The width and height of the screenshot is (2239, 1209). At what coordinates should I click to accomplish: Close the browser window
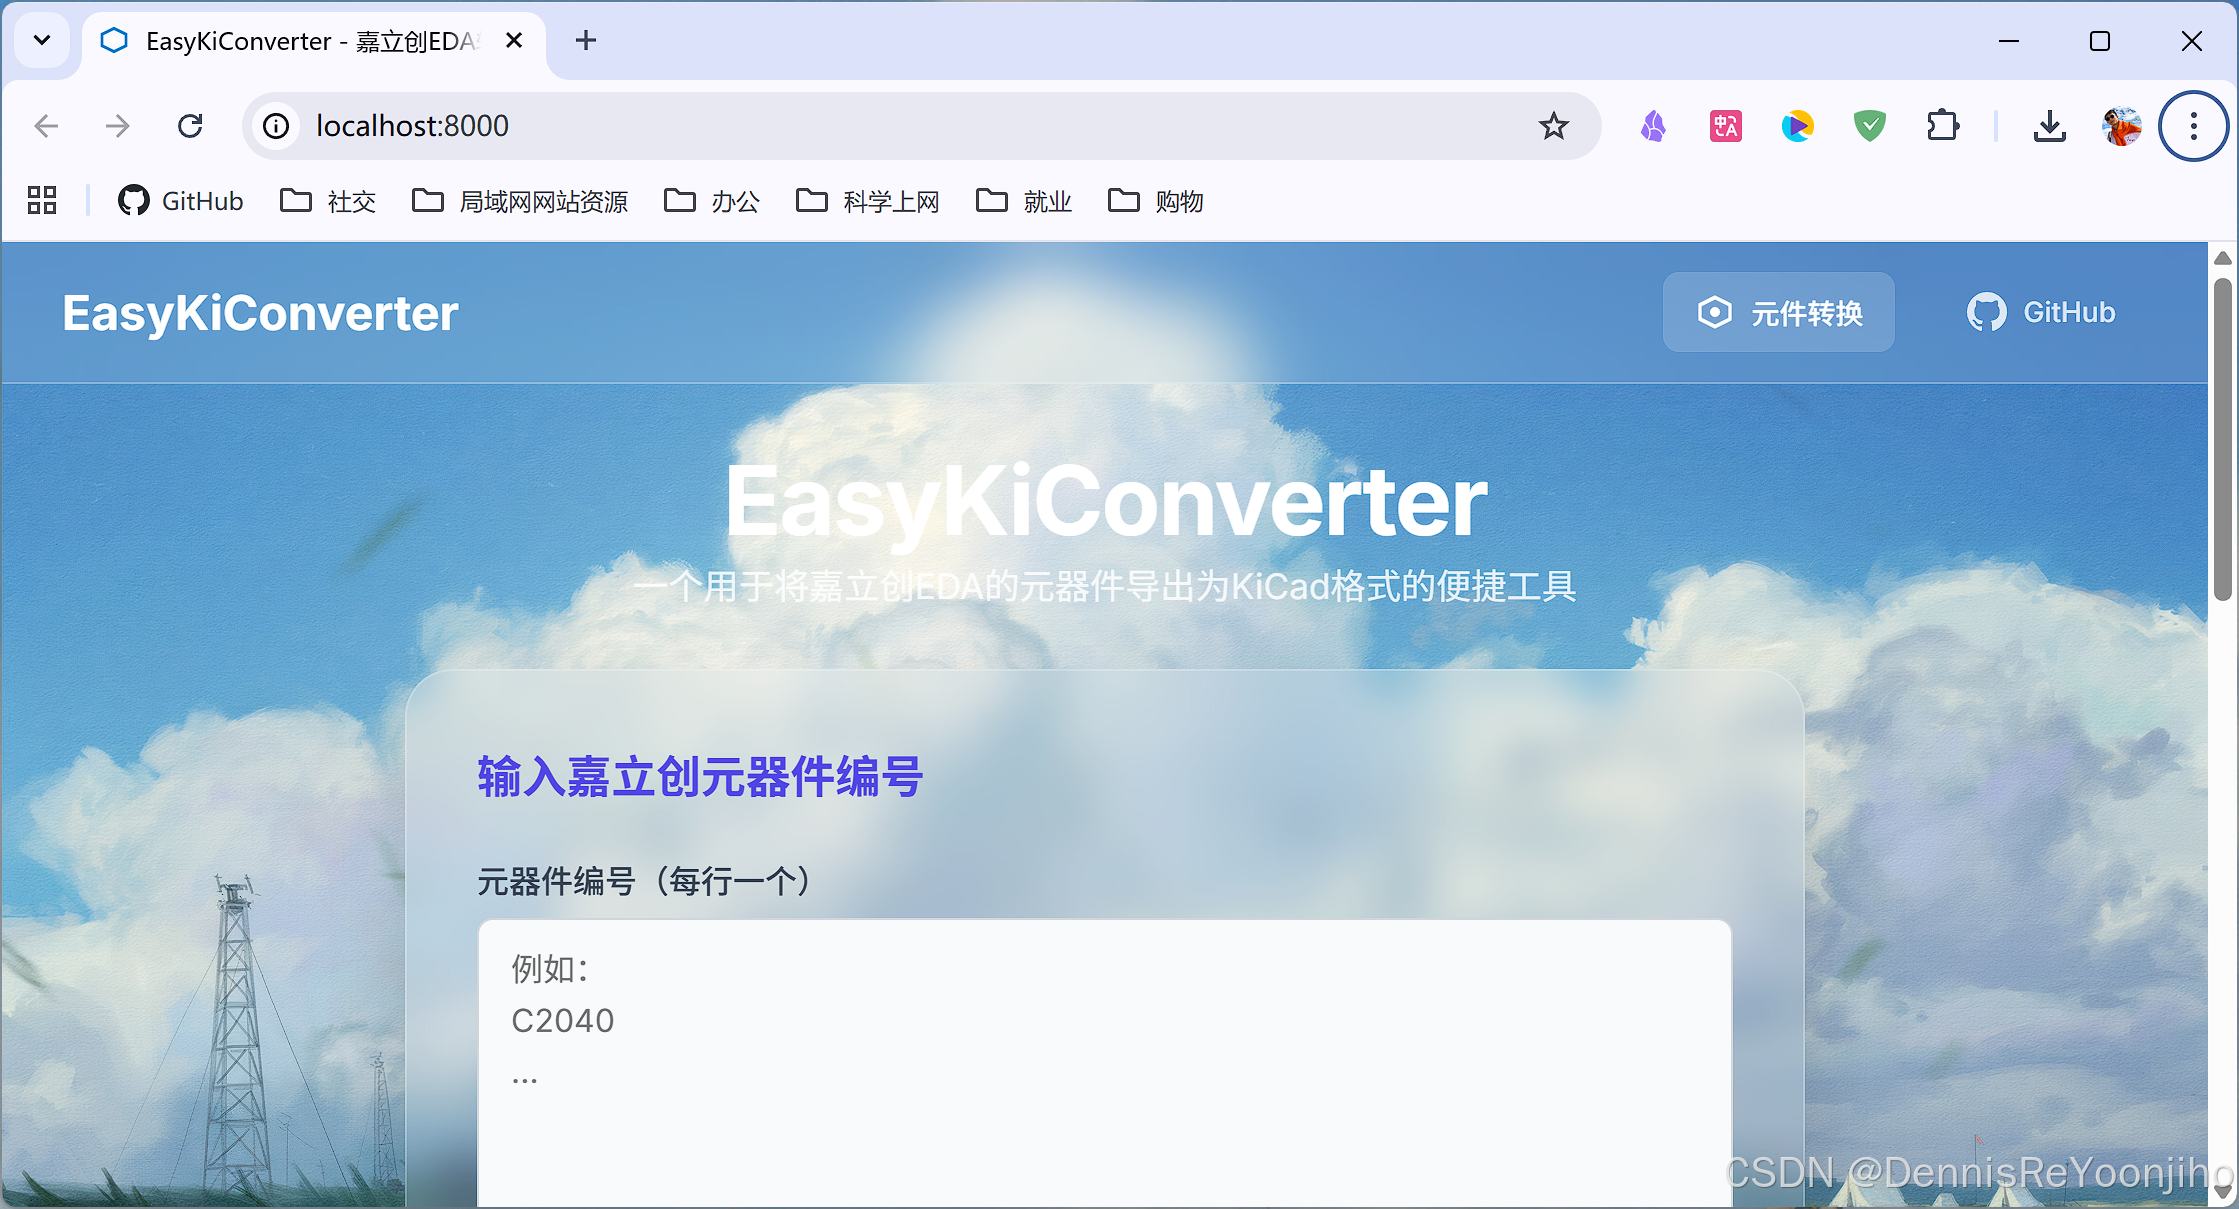point(2191,41)
